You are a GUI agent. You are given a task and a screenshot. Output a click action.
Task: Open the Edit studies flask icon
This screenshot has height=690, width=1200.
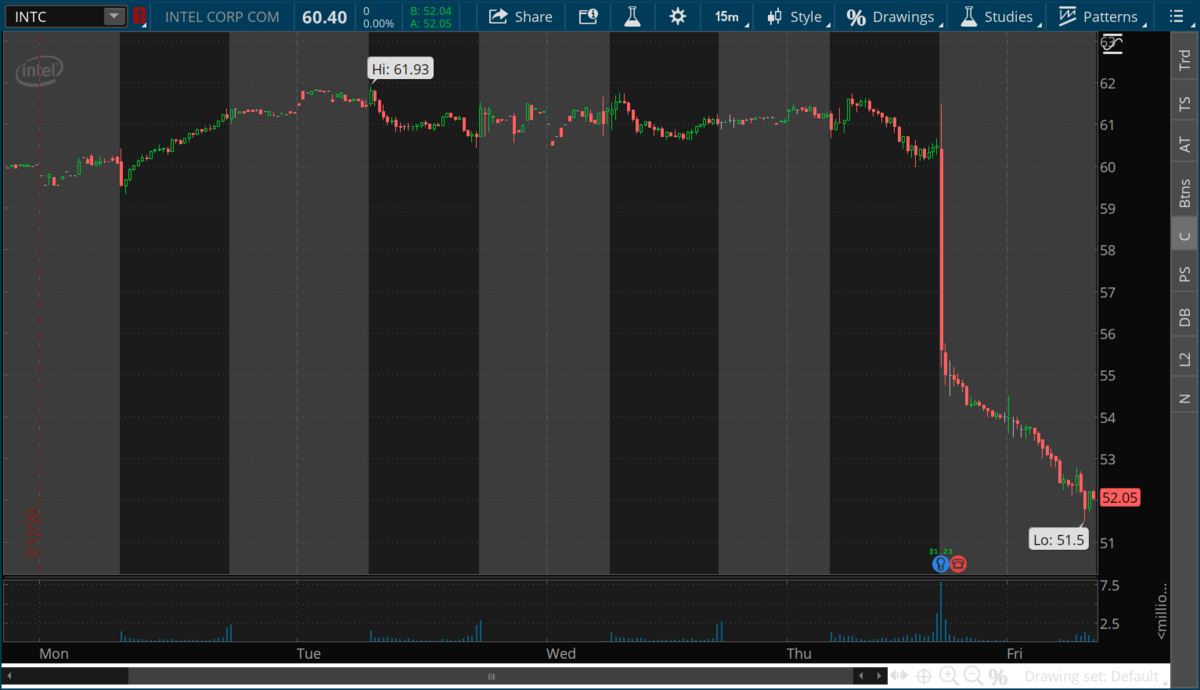point(632,16)
